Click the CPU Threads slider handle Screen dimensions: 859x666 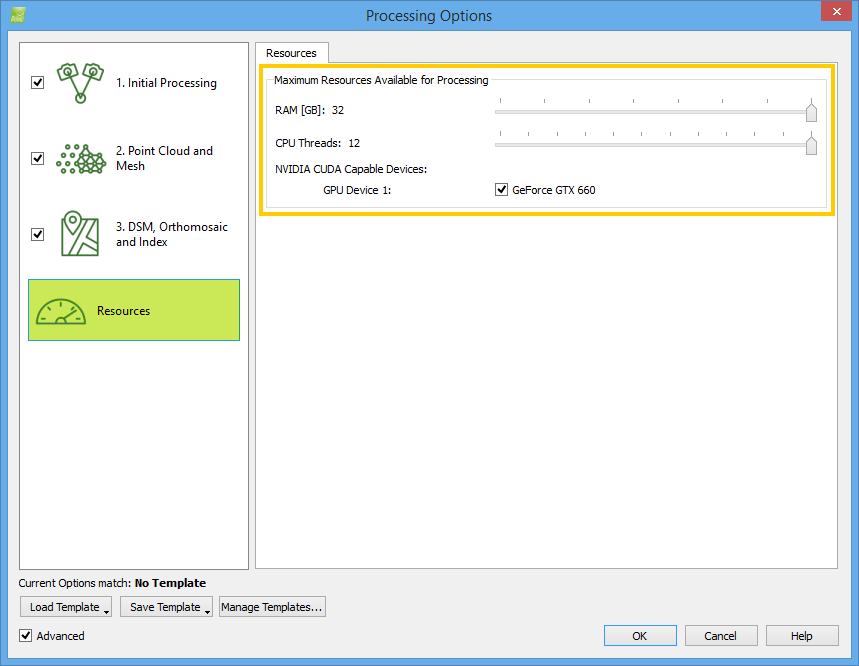[811, 145]
